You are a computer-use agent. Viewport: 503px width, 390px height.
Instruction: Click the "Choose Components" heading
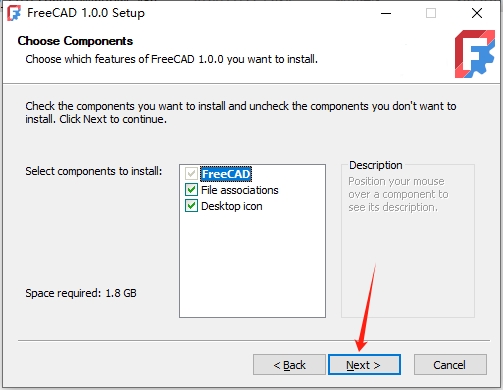[x=75, y=41]
